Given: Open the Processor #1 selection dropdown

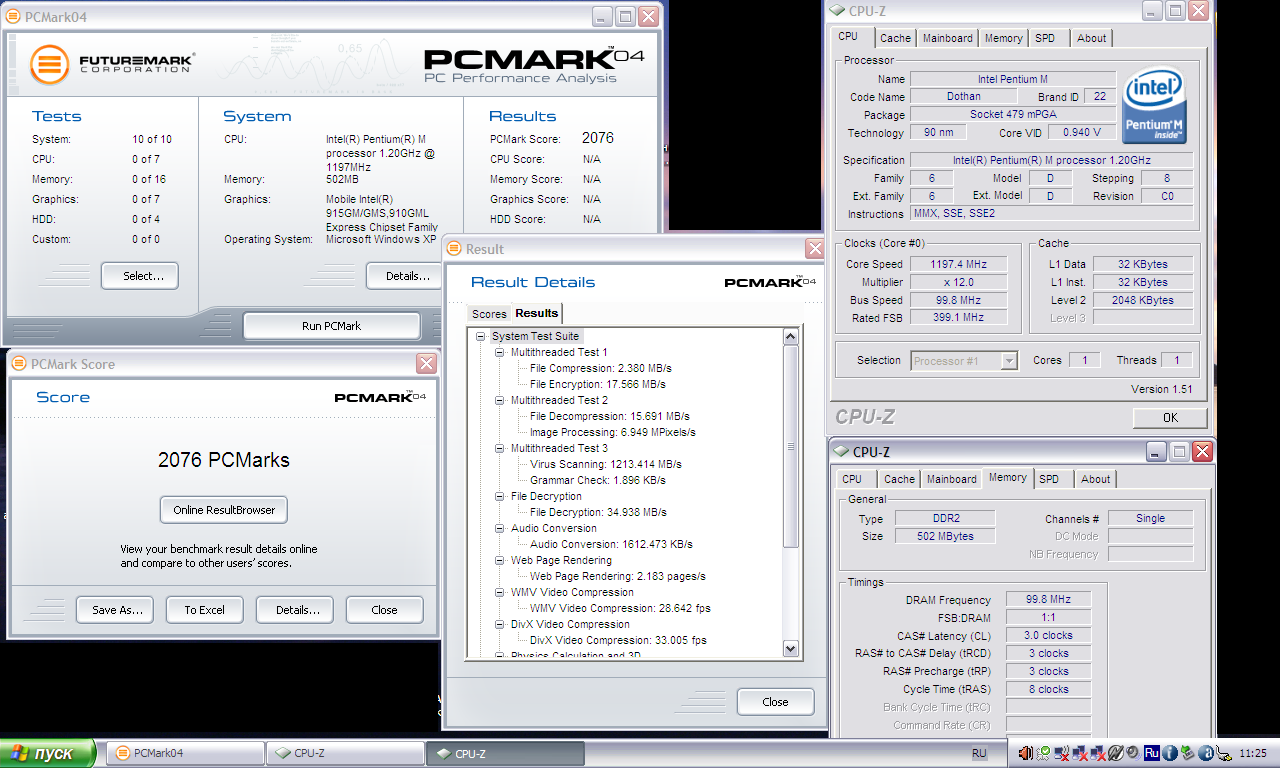Looking at the screenshot, I should point(1008,361).
